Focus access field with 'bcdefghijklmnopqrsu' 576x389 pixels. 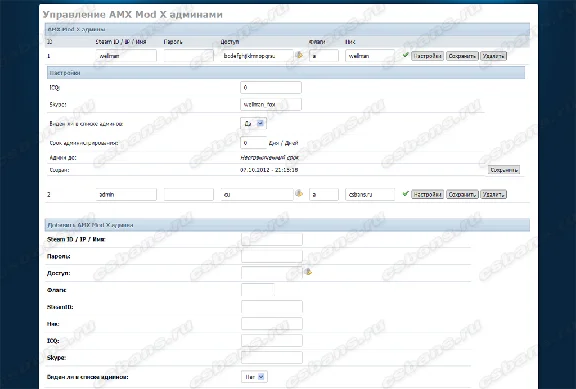click(x=257, y=56)
